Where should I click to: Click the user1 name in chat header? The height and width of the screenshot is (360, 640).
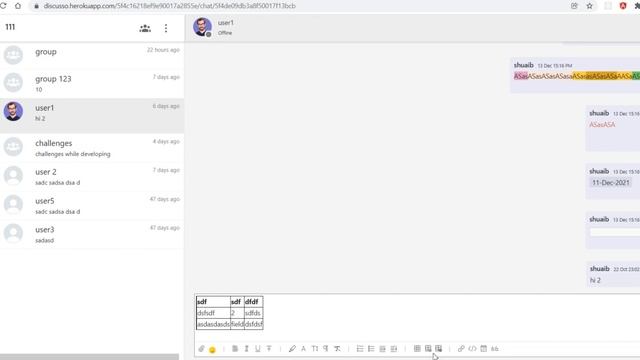tap(226, 23)
